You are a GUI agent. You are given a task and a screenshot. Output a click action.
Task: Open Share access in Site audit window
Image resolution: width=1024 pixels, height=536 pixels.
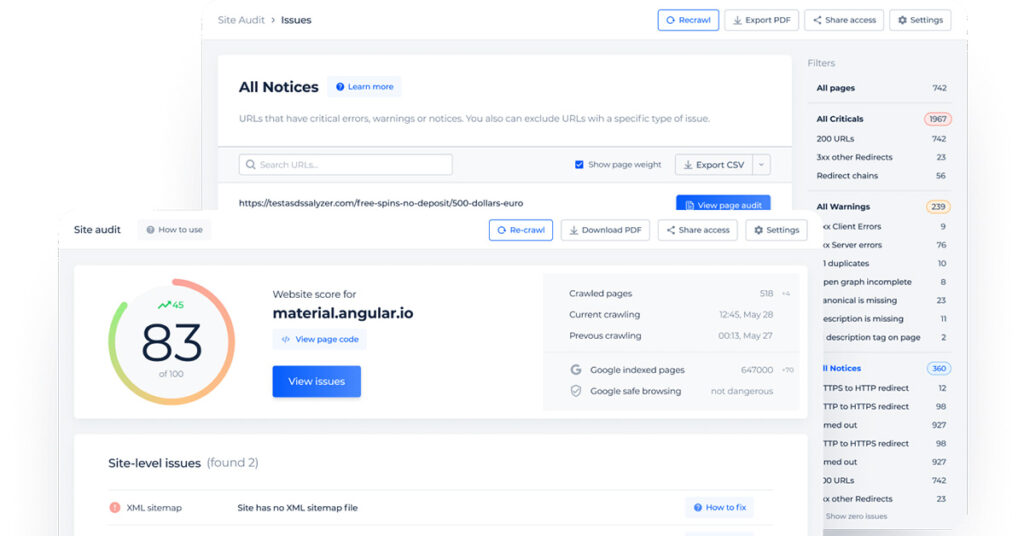click(x=697, y=230)
